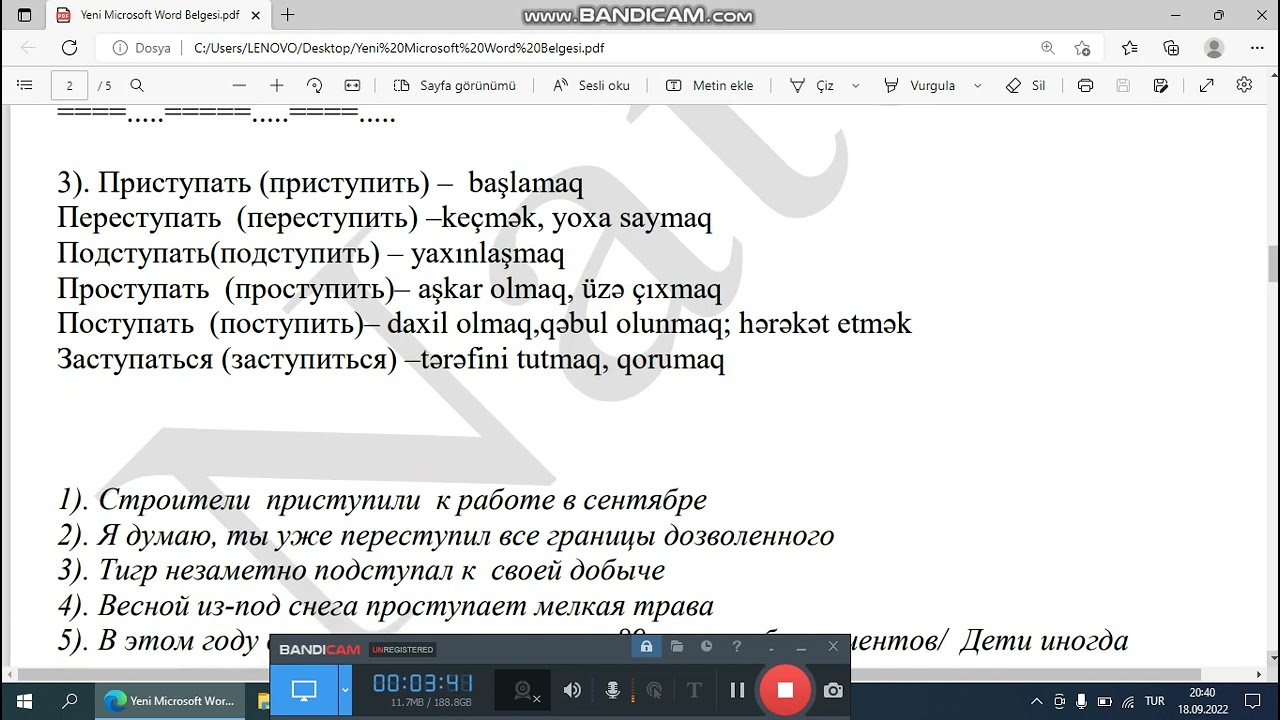The image size is (1280, 720).
Task: Zoom out with the minus button
Action: pos(239,86)
